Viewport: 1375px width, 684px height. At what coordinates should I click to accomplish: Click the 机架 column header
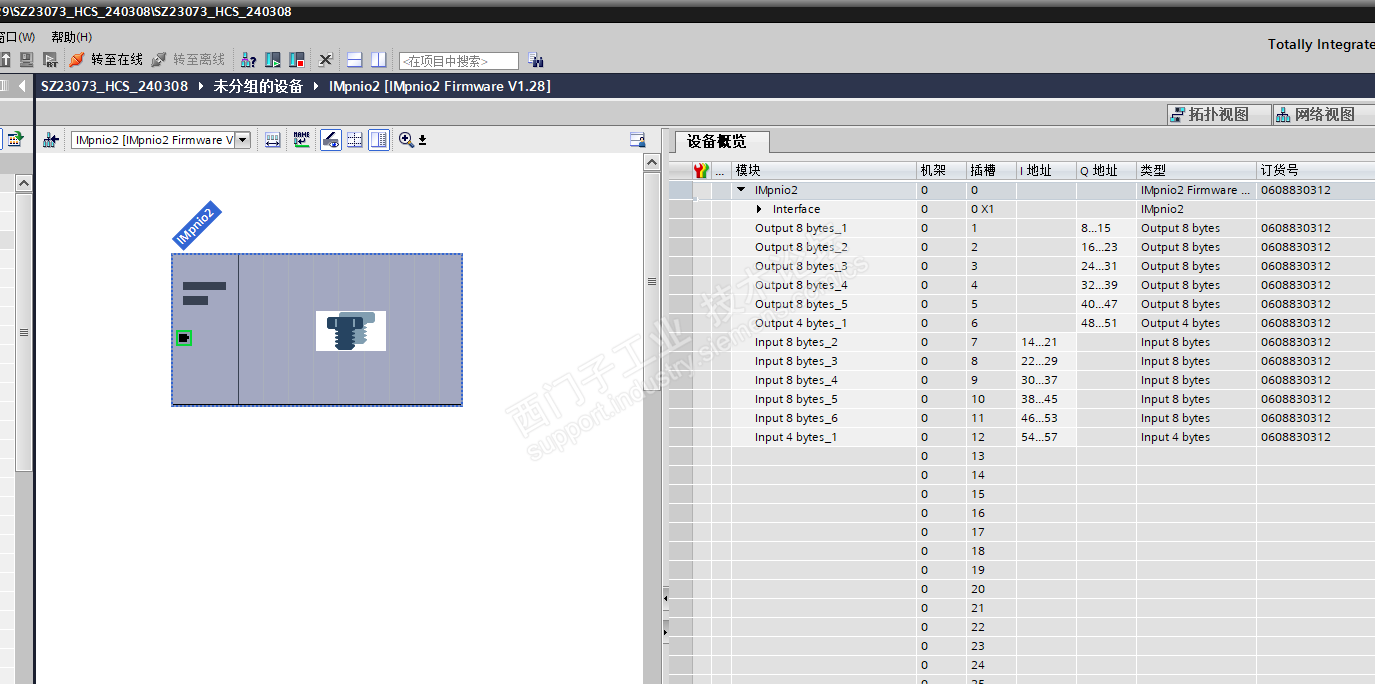pyautogui.click(x=941, y=170)
